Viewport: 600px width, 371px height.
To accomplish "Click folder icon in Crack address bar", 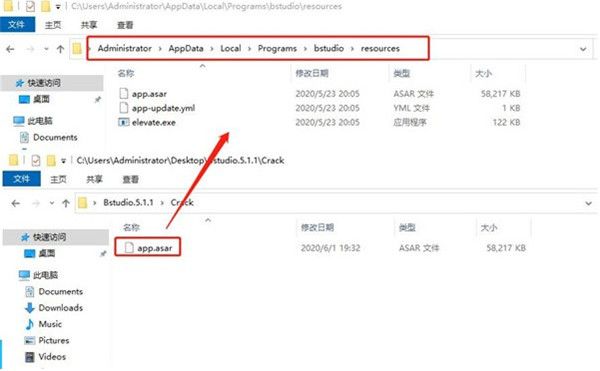I will (82, 203).
